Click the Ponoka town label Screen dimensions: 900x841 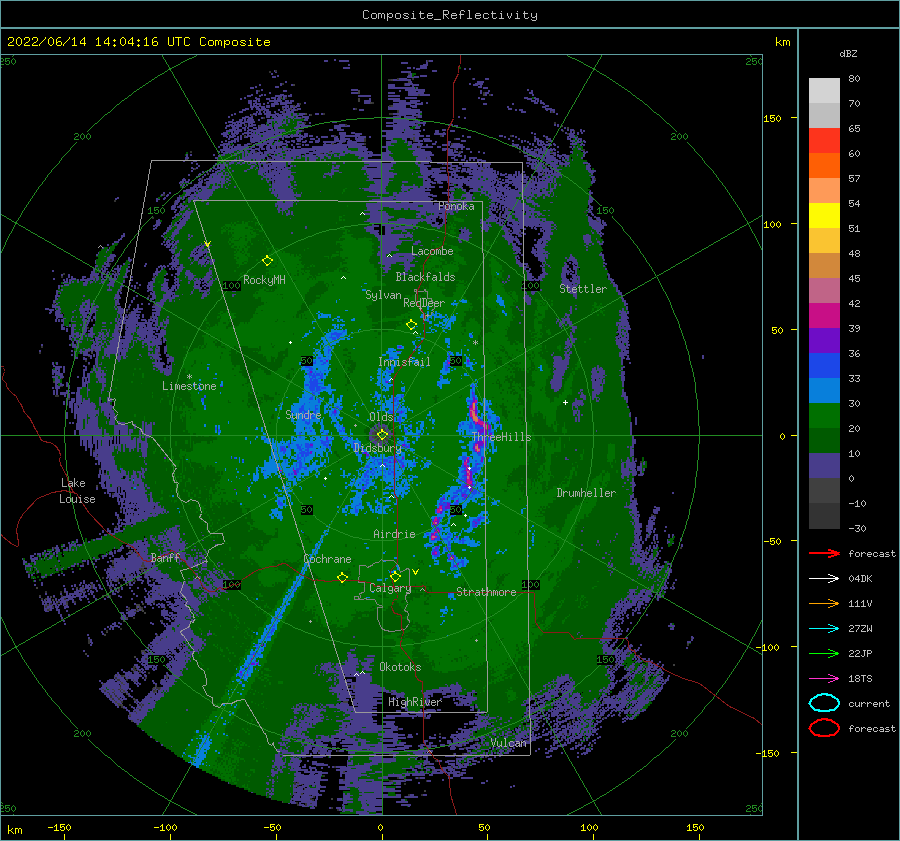click(x=456, y=206)
